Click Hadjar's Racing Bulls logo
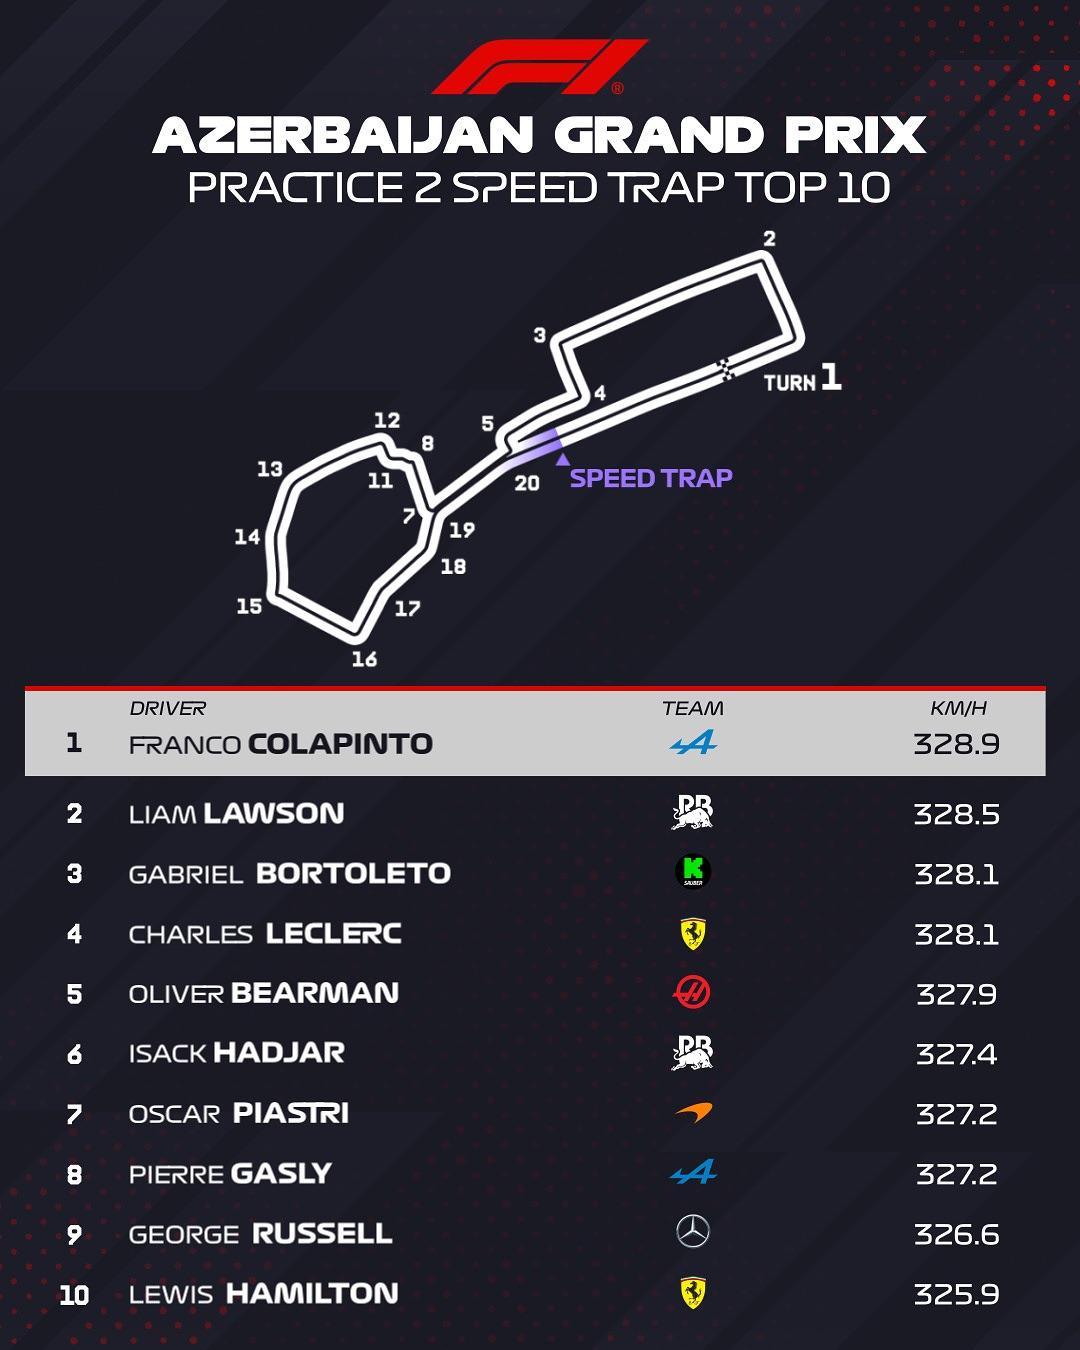This screenshot has width=1080, height=1350. [693, 1053]
